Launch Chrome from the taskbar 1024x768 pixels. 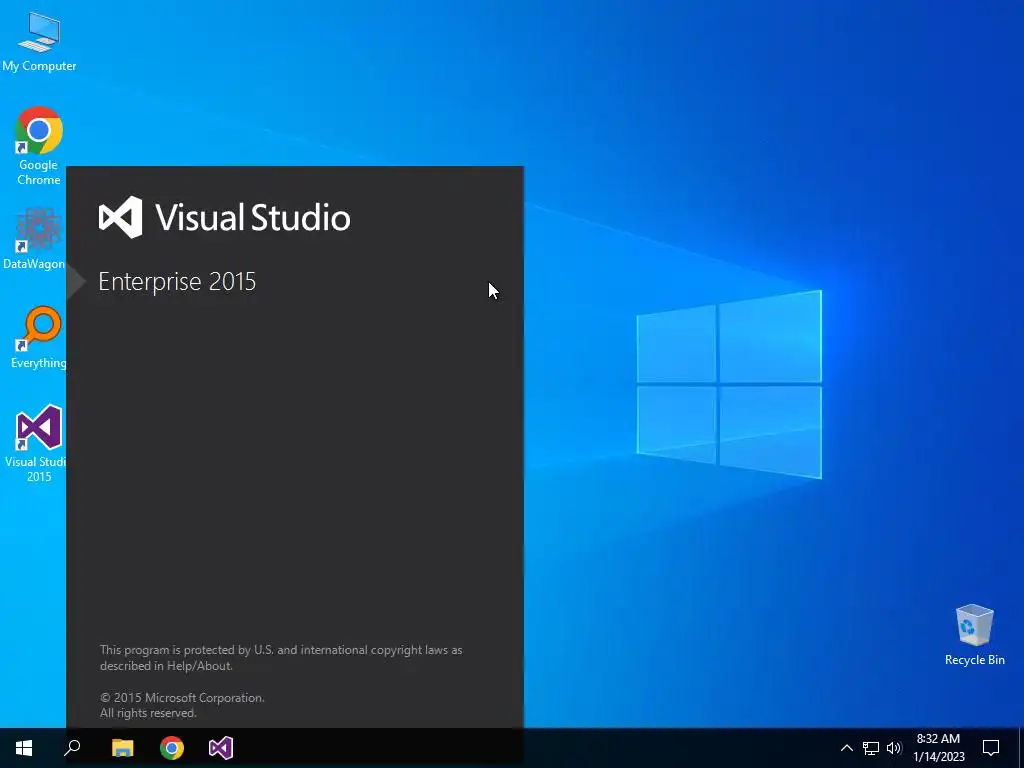point(172,748)
